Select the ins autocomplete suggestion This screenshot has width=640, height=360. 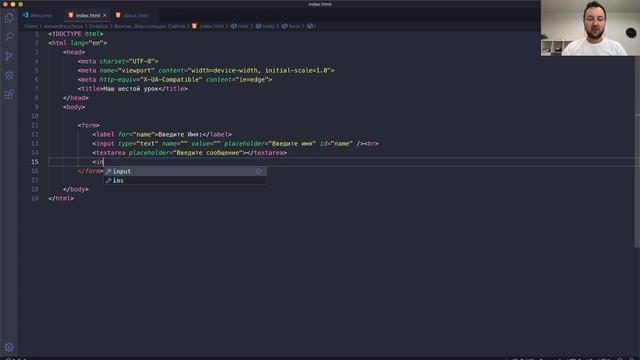pos(185,180)
